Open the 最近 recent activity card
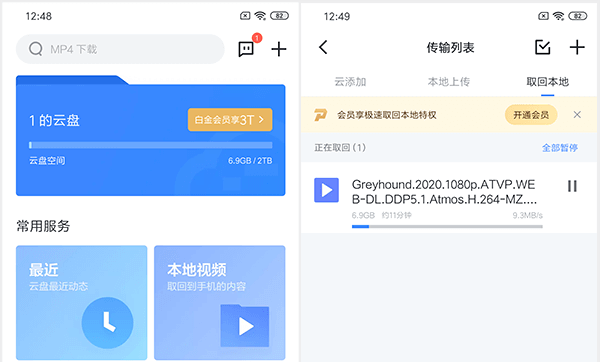The height and width of the screenshot is (362, 600). coord(82,303)
